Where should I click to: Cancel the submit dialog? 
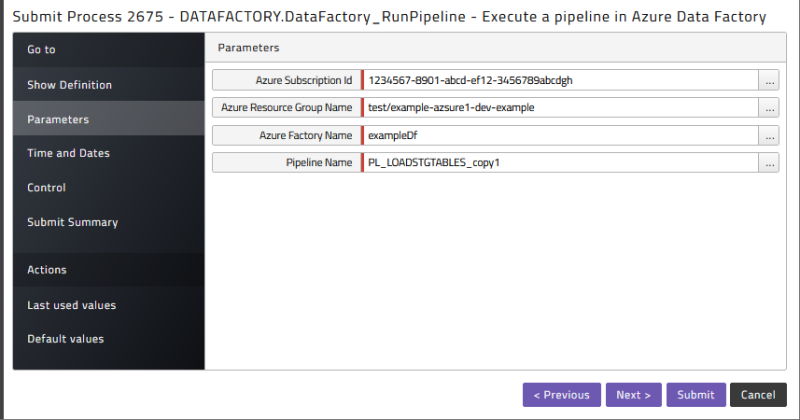[x=758, y=394]
